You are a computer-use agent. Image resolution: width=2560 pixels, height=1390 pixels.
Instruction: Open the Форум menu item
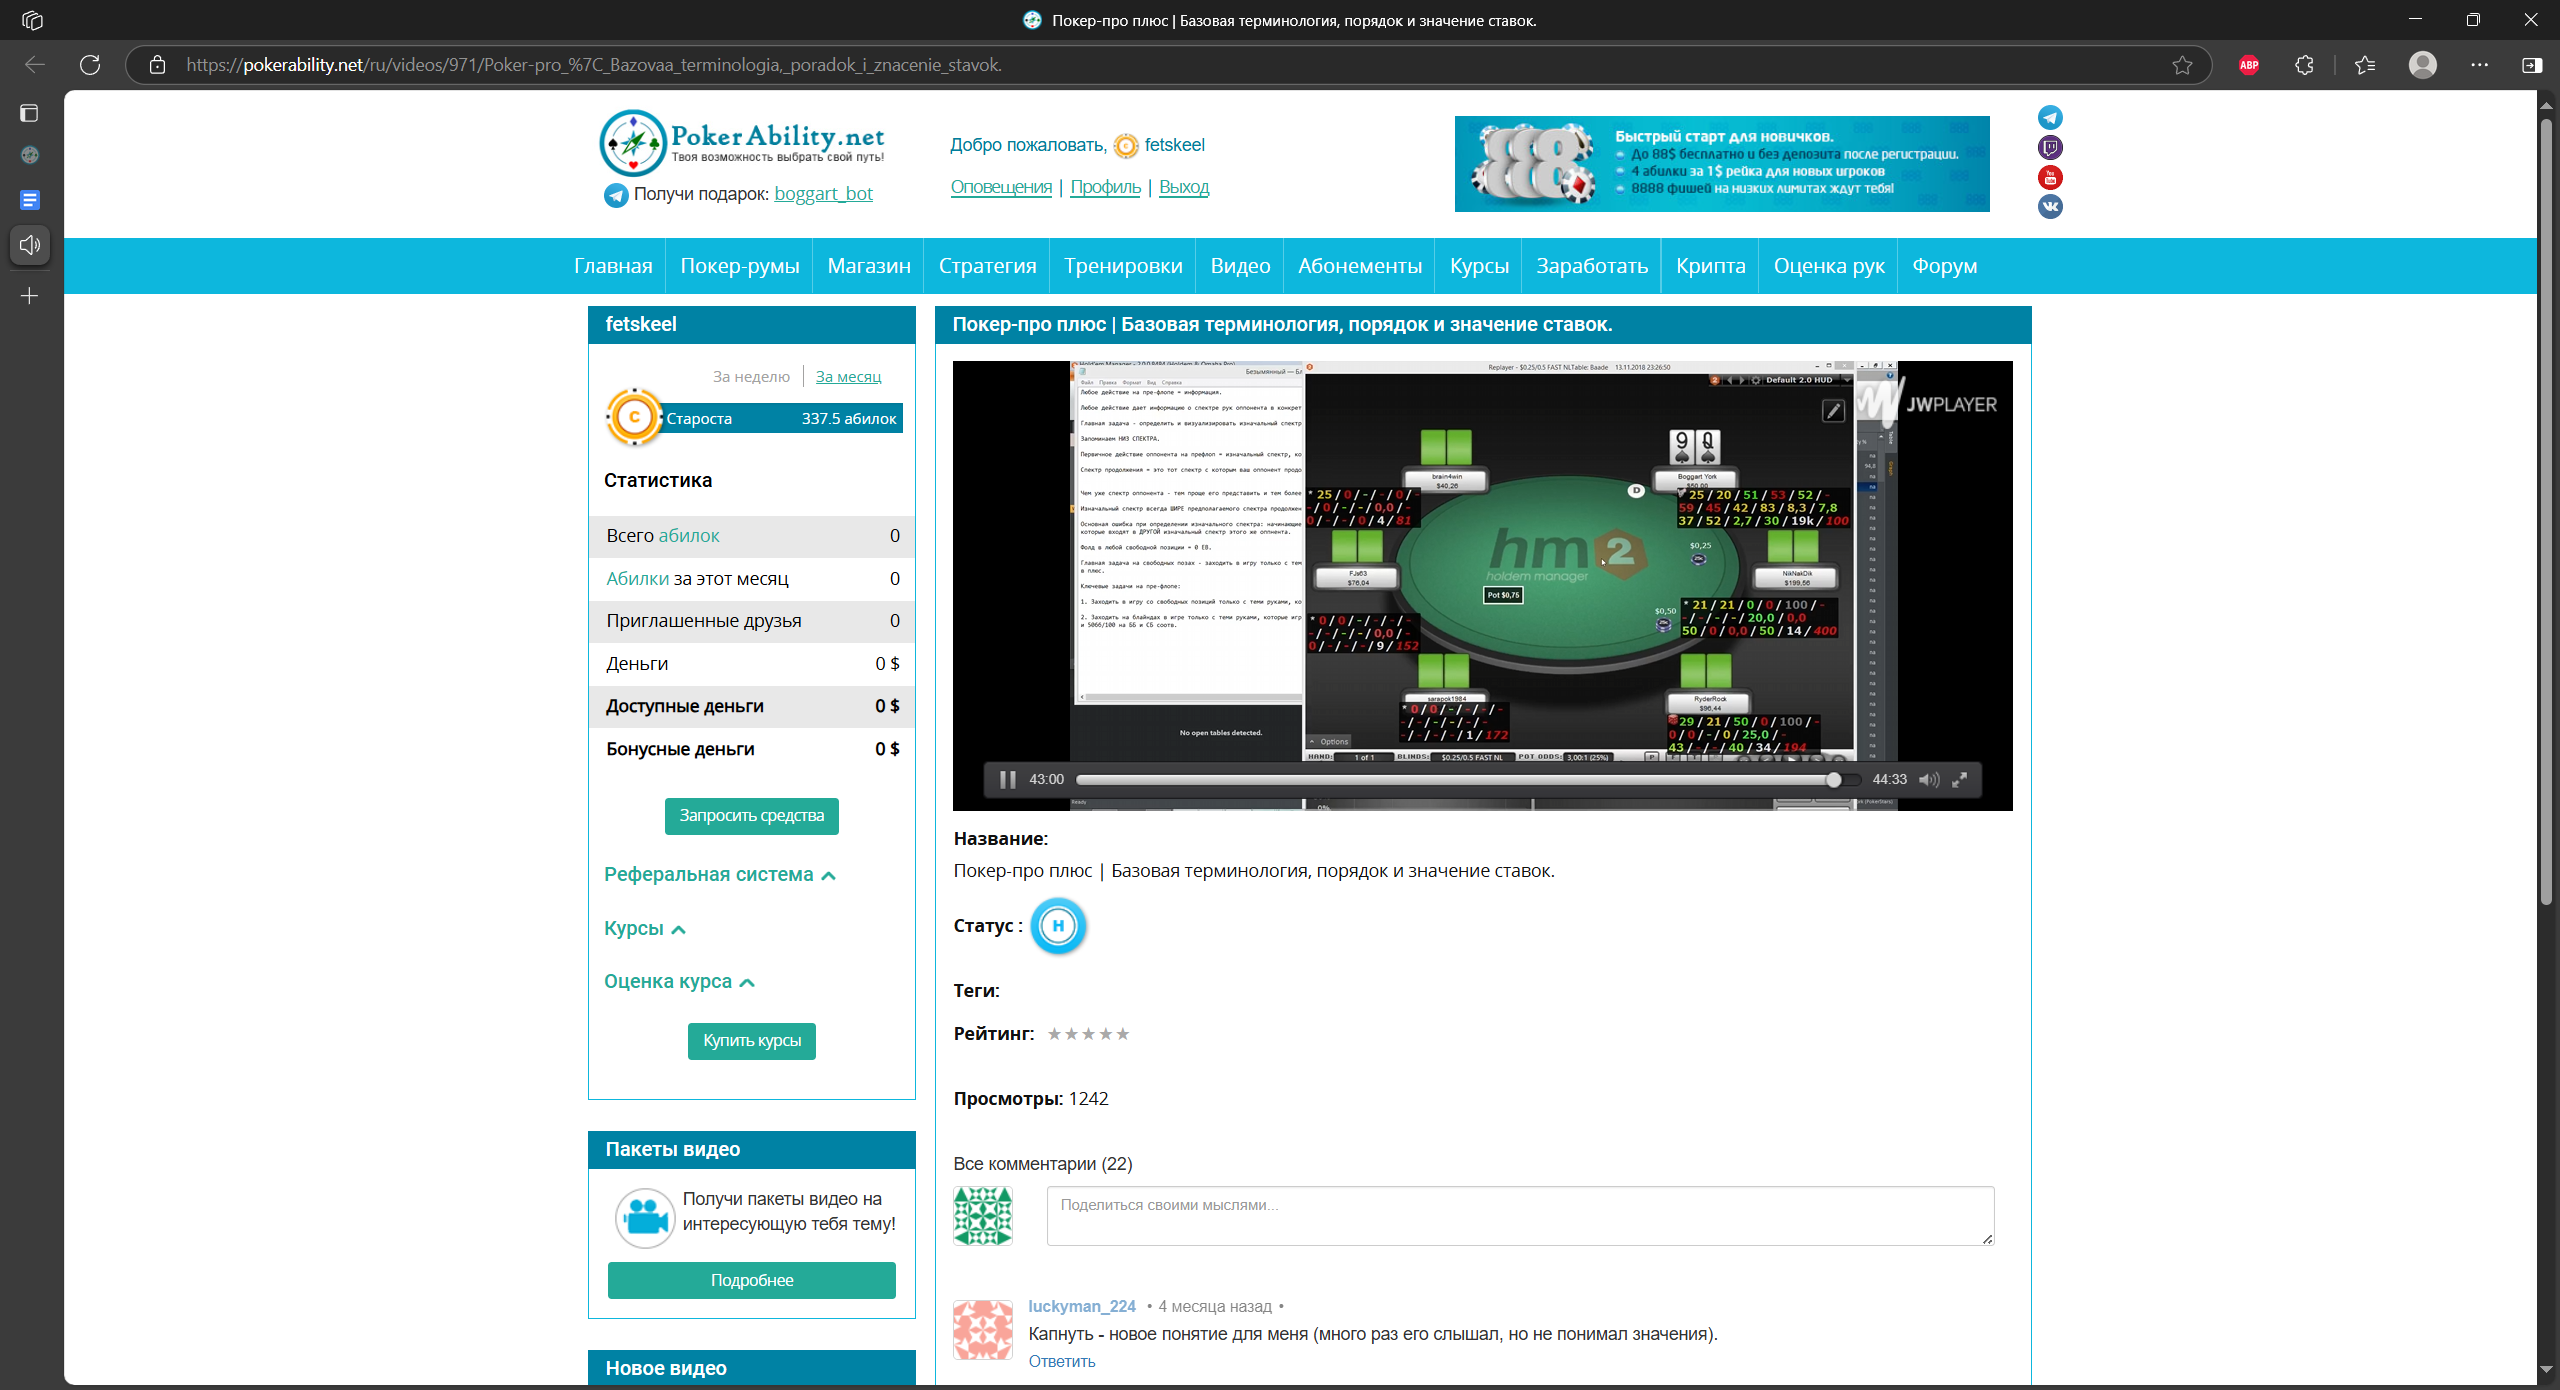(1945, 266)
